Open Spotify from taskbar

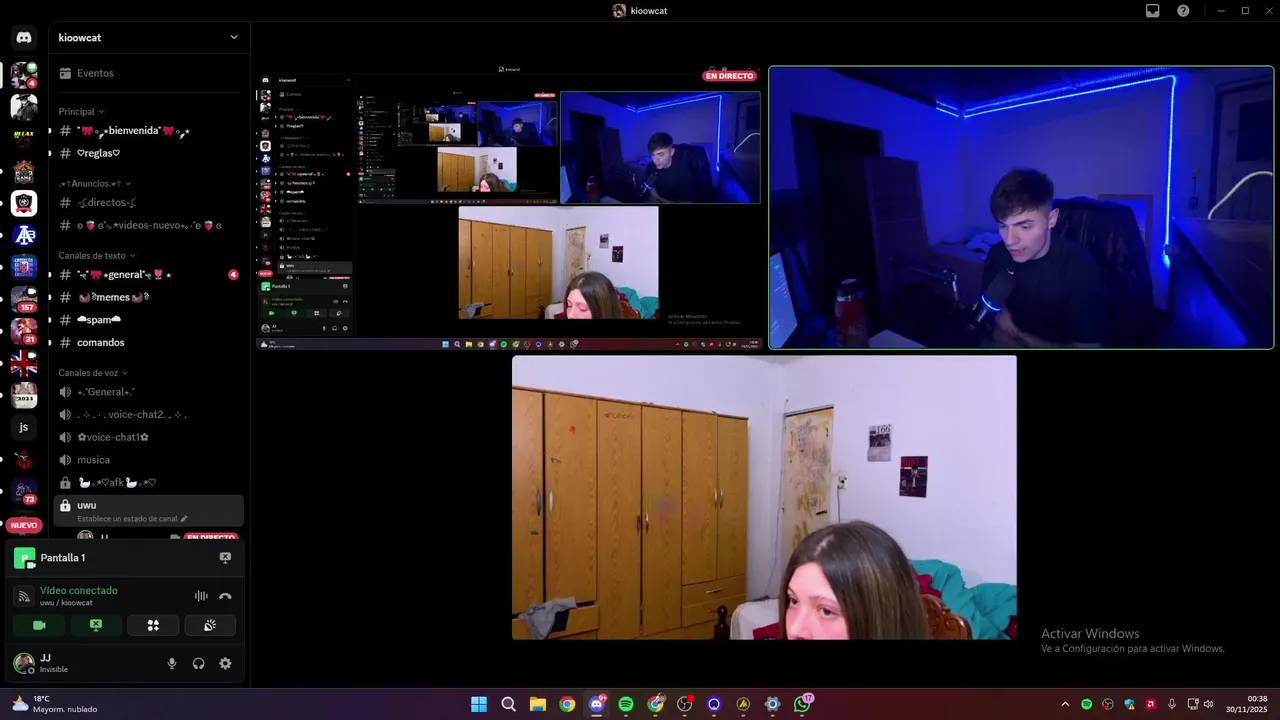click(626, 704)
